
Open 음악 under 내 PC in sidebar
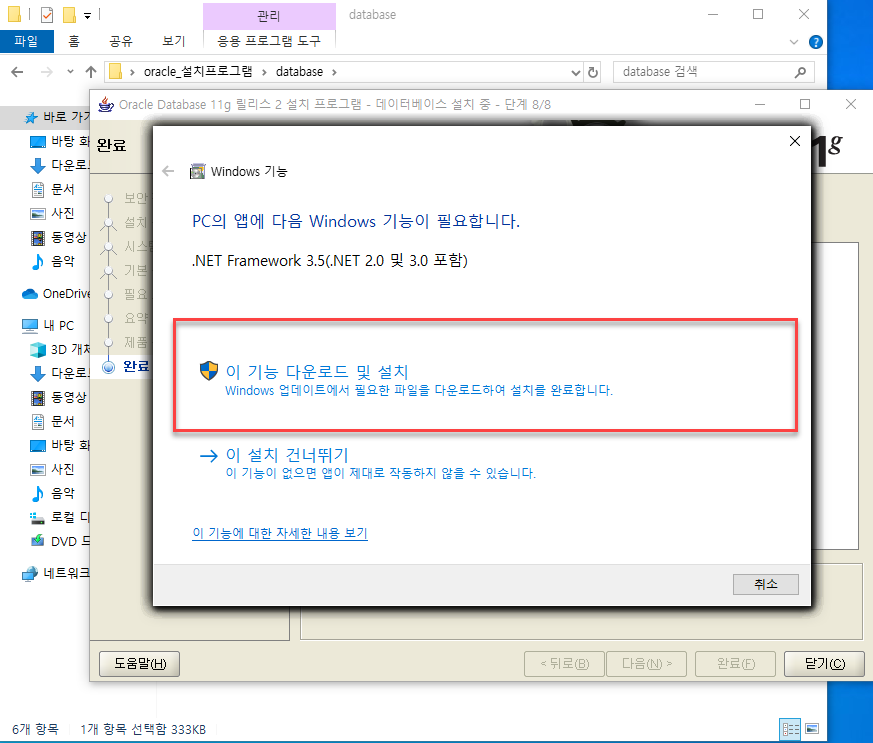[x=55, y=493]
